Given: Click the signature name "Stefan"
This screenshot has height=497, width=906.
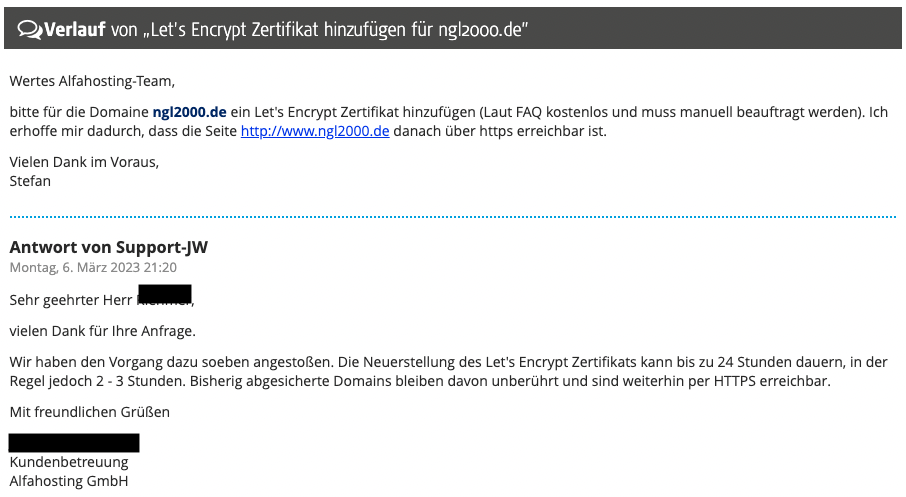Looking at the screenshot, I should (x=30, y=181).
